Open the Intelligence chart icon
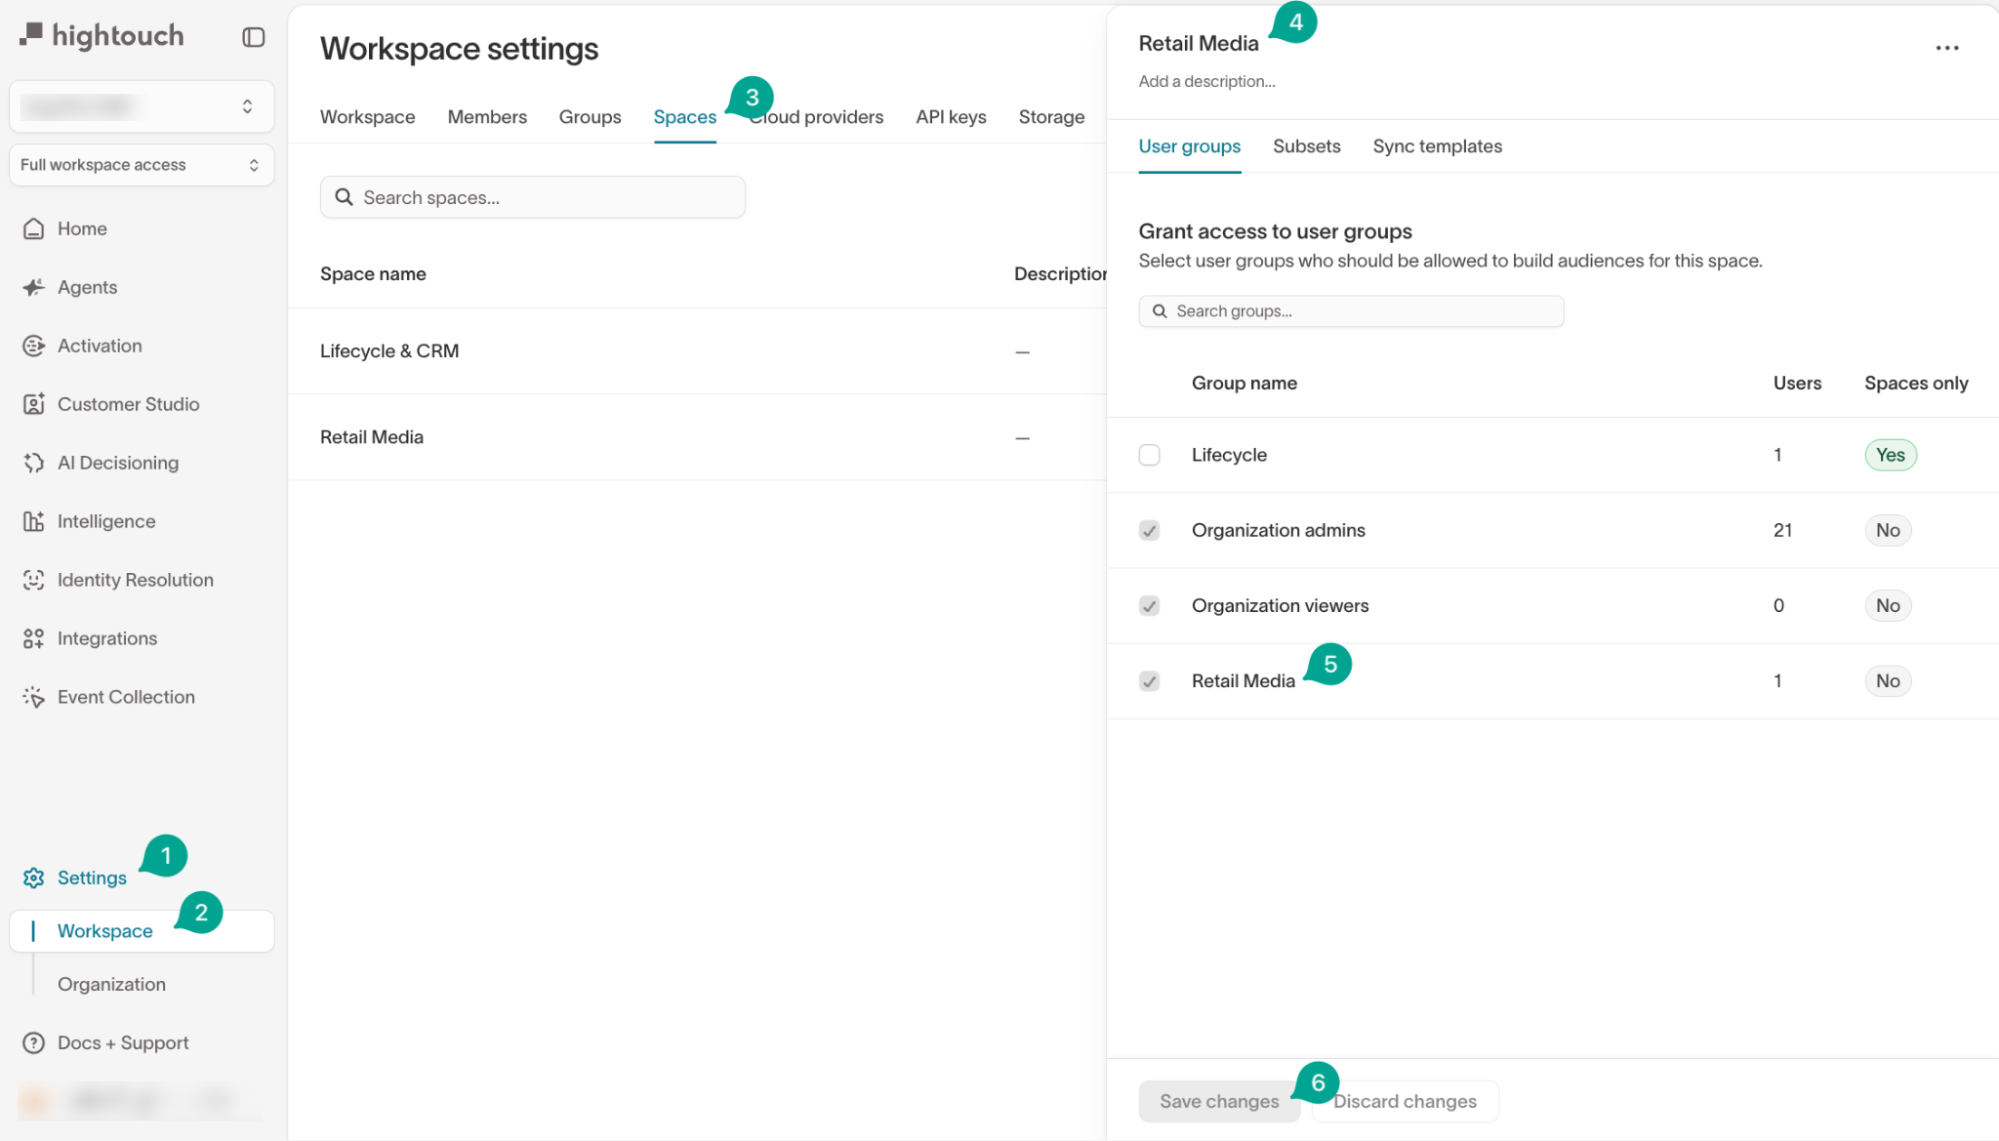1999x1141 pixels. (34, 521)
